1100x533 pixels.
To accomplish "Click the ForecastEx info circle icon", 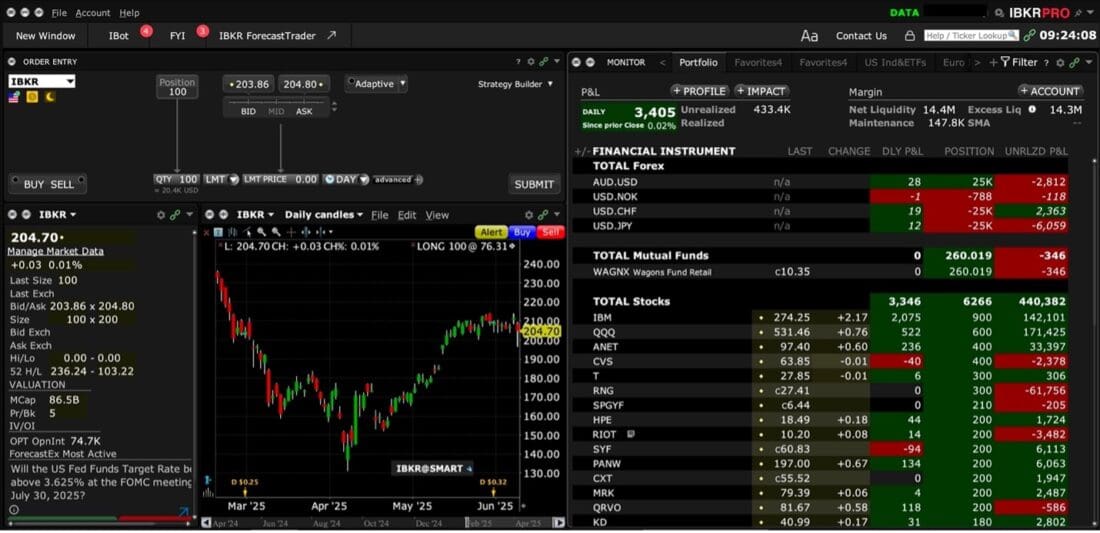I will click(14, 510).
